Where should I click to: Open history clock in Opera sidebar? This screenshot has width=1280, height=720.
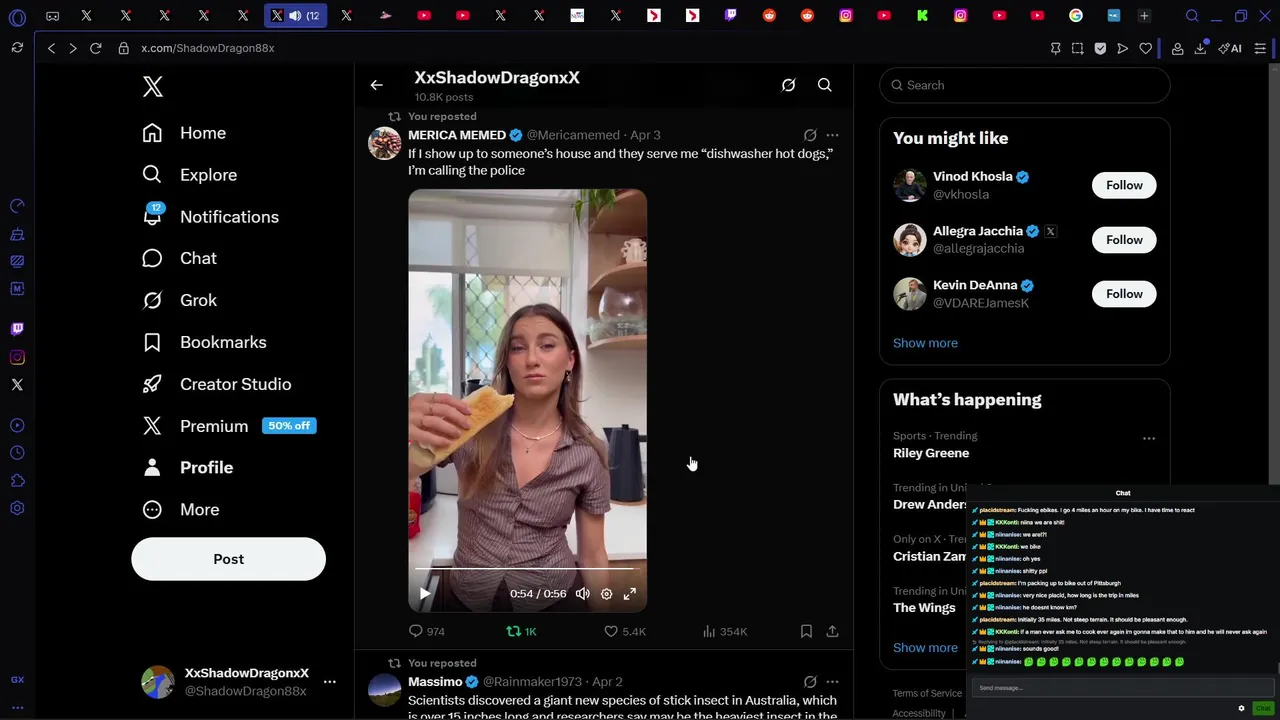17,453
